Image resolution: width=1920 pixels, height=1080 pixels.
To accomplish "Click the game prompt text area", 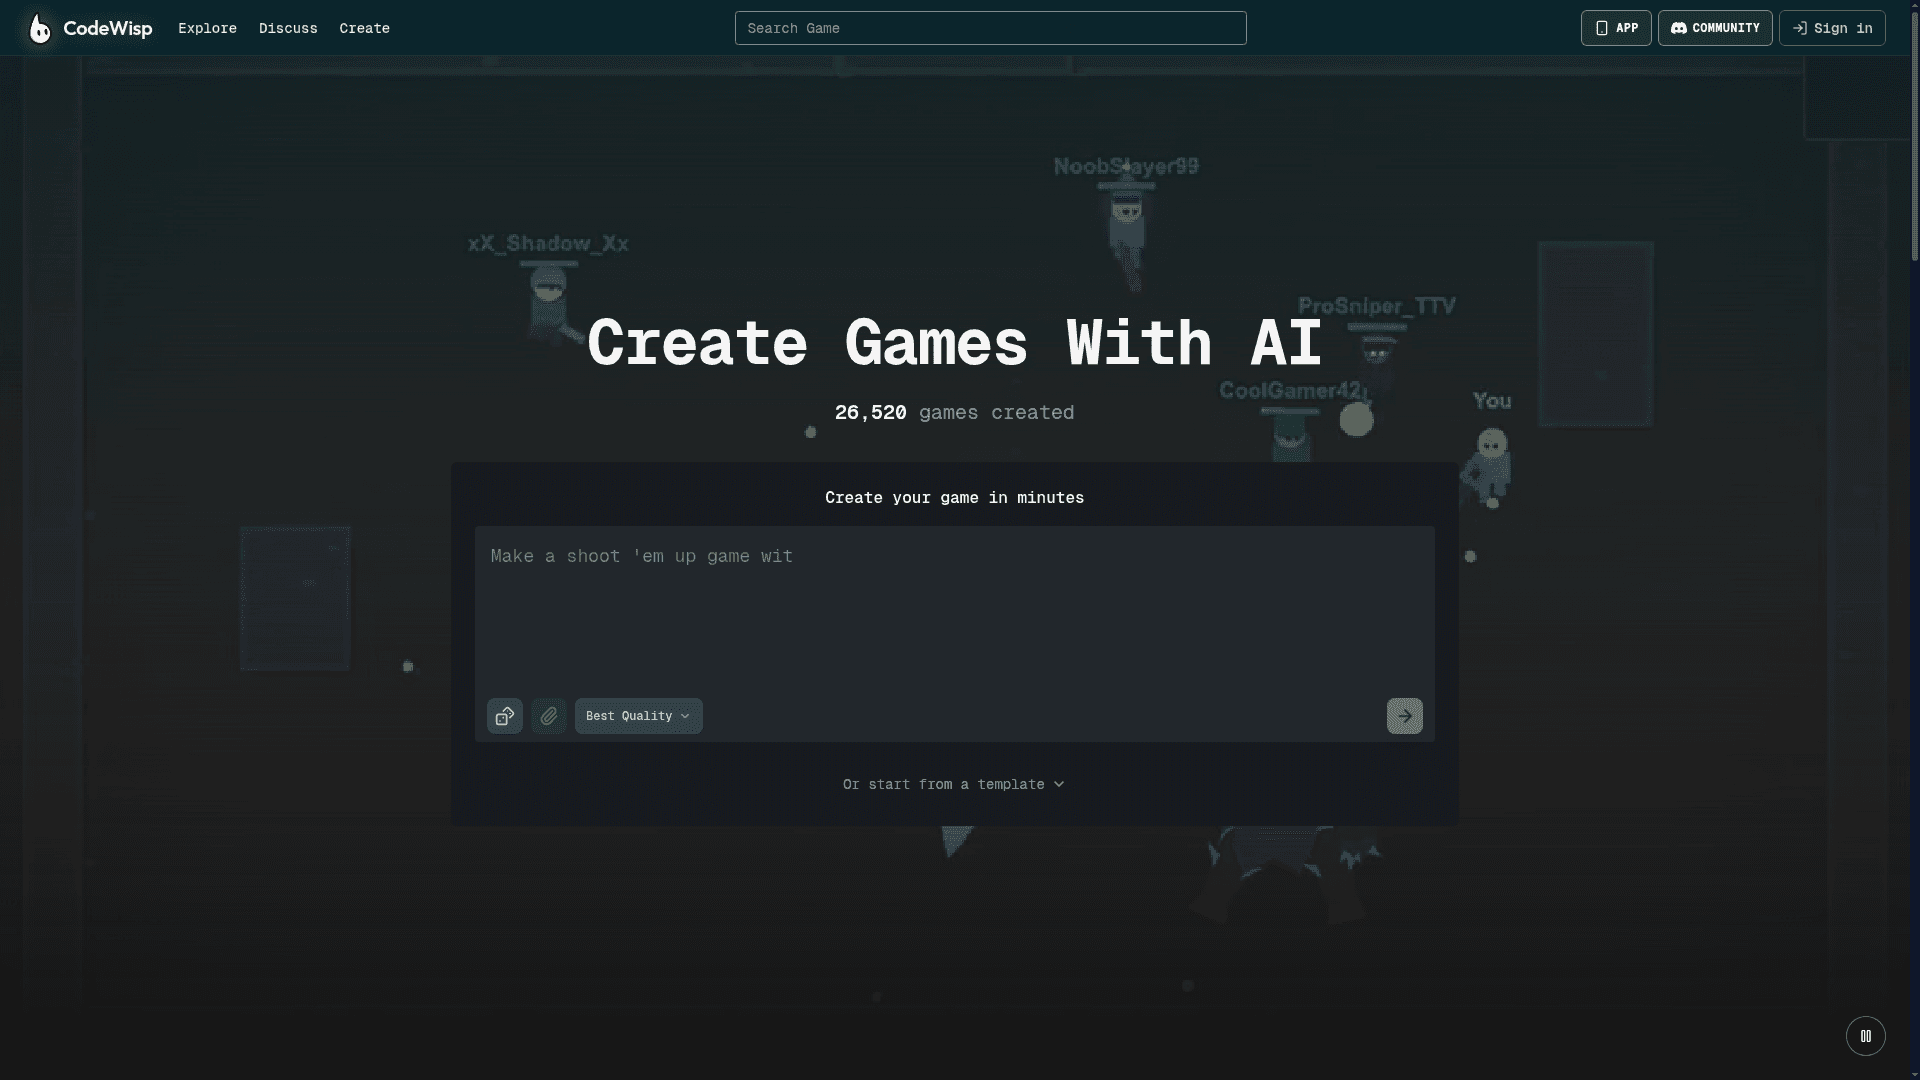I will 954,610.
